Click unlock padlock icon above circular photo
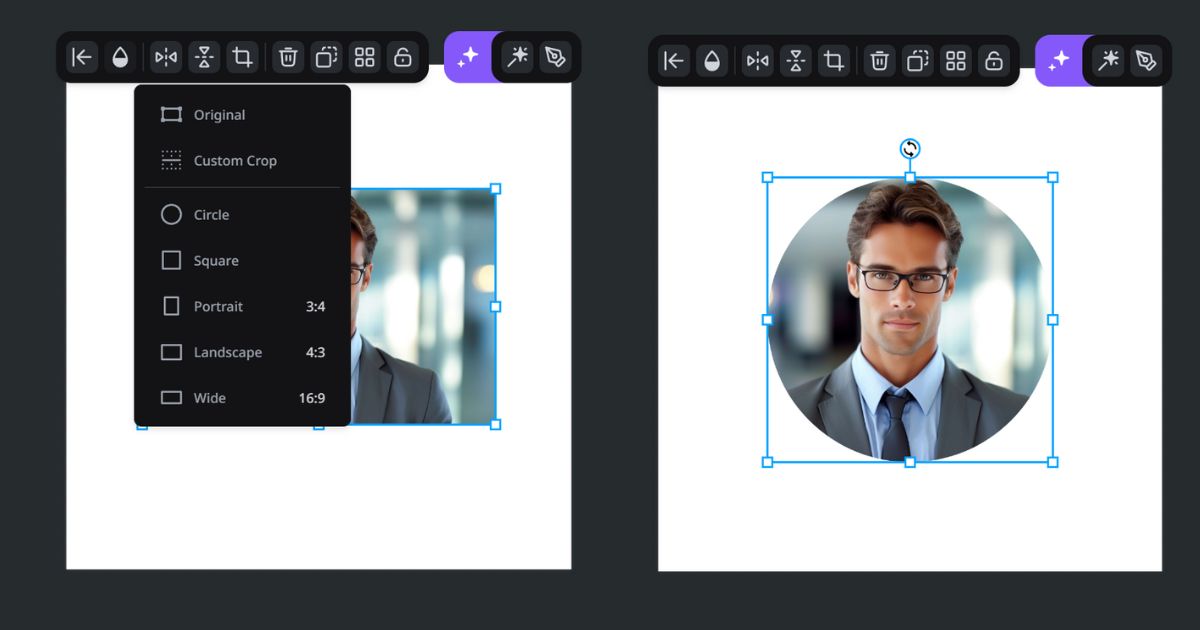 click(x=994, y=61)
